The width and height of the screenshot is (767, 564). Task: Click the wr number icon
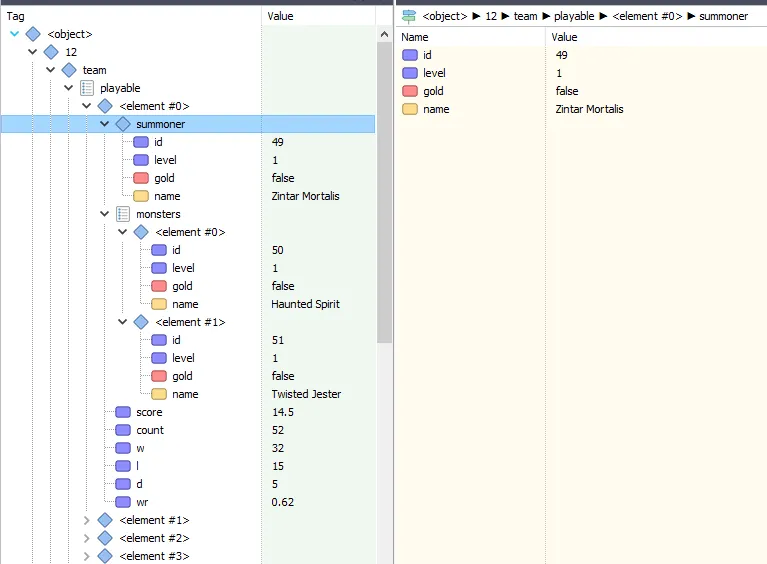pos(123,502)
